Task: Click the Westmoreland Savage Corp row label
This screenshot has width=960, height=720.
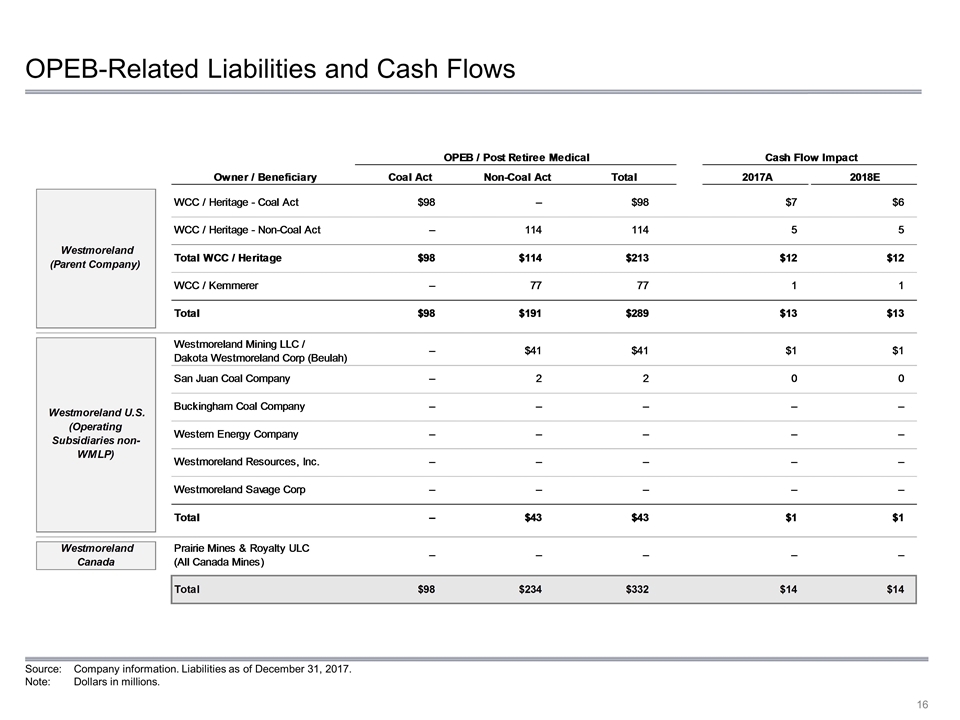Action: (239, 490)
